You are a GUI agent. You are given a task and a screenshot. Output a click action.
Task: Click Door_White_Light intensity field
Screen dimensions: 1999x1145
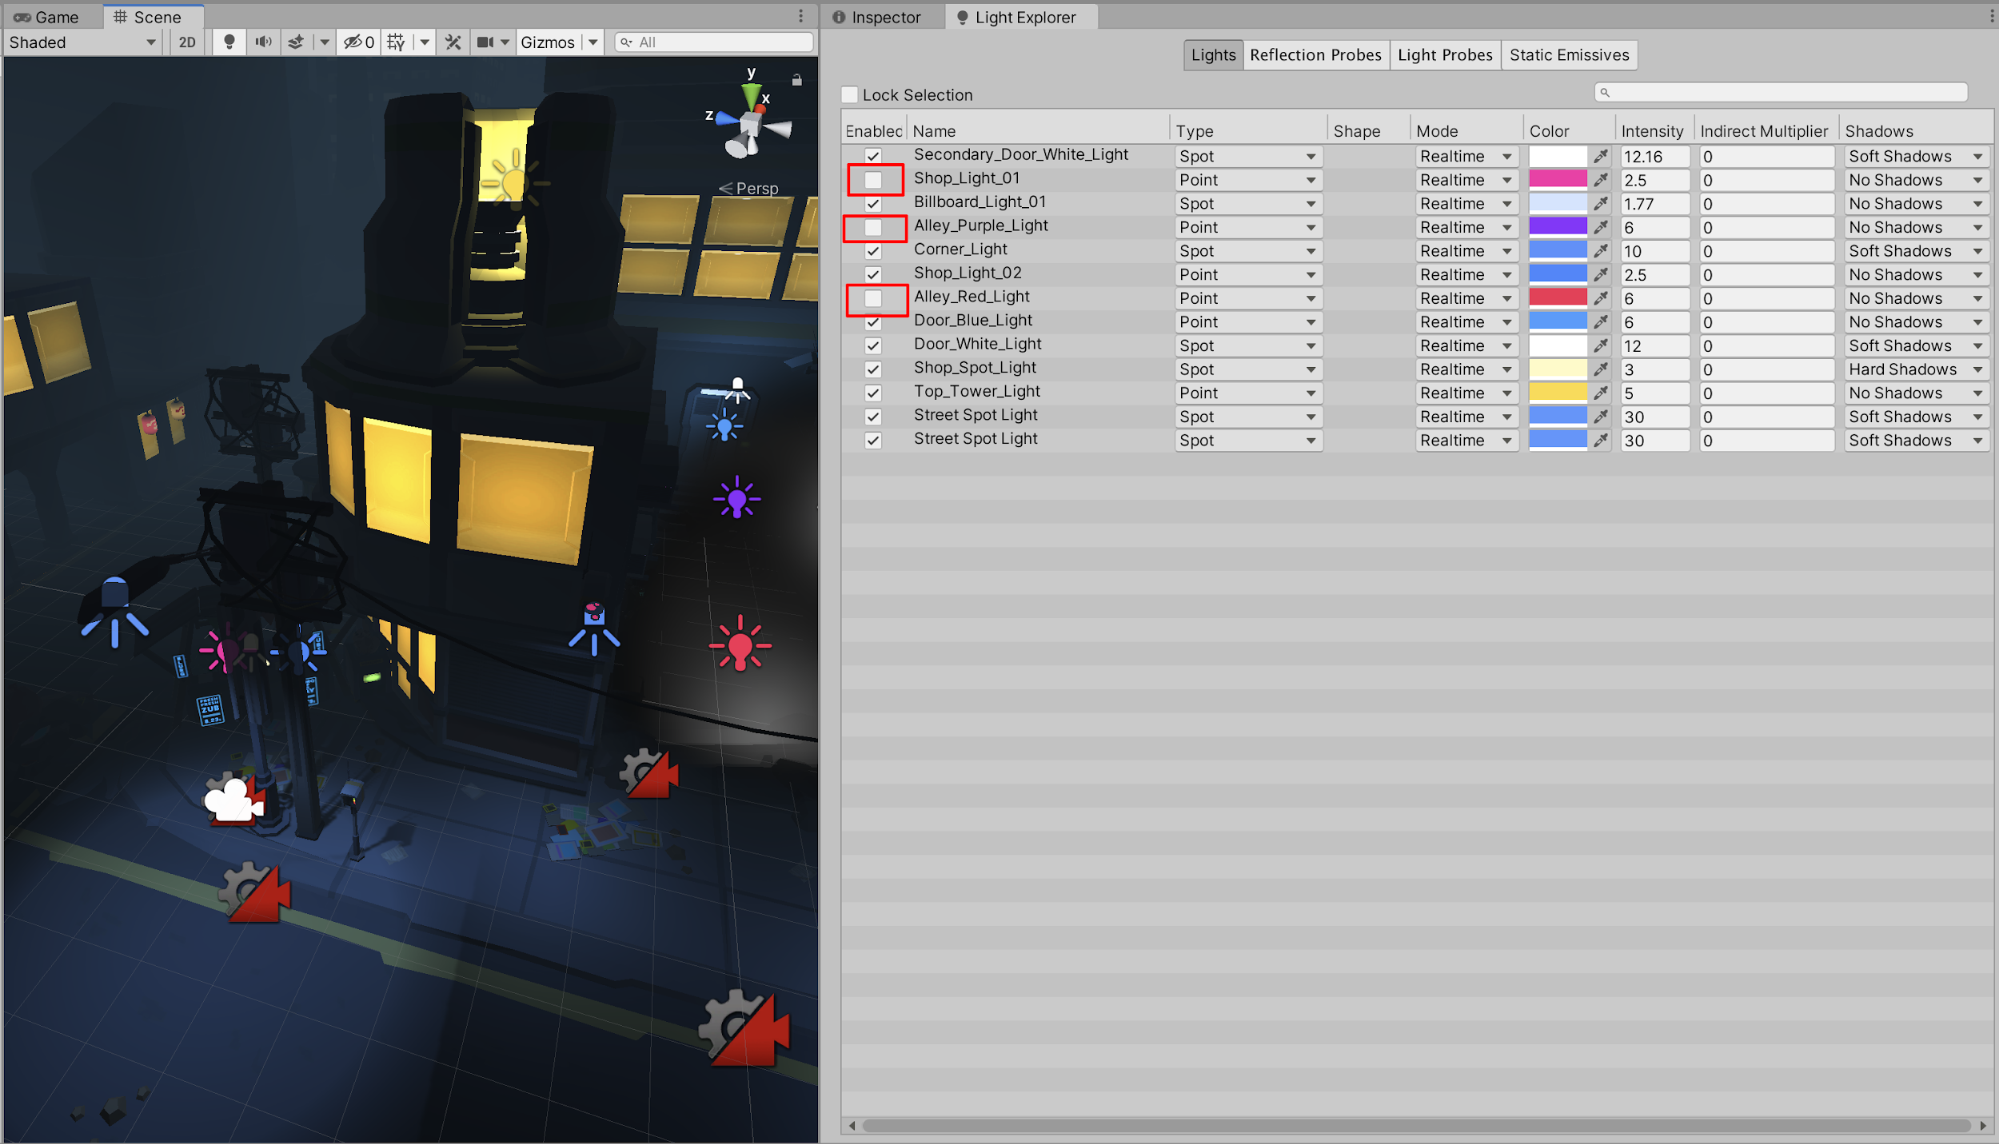(x=1653, y=346)
